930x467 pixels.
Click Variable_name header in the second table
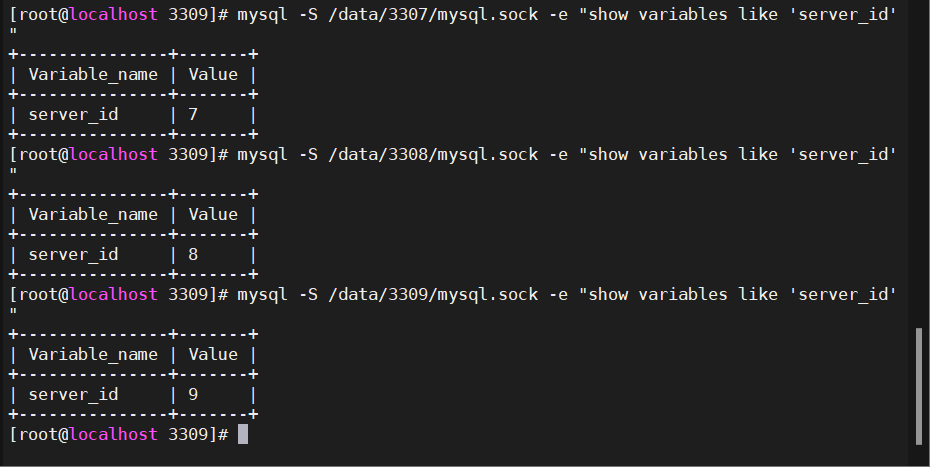coord(88,214)
